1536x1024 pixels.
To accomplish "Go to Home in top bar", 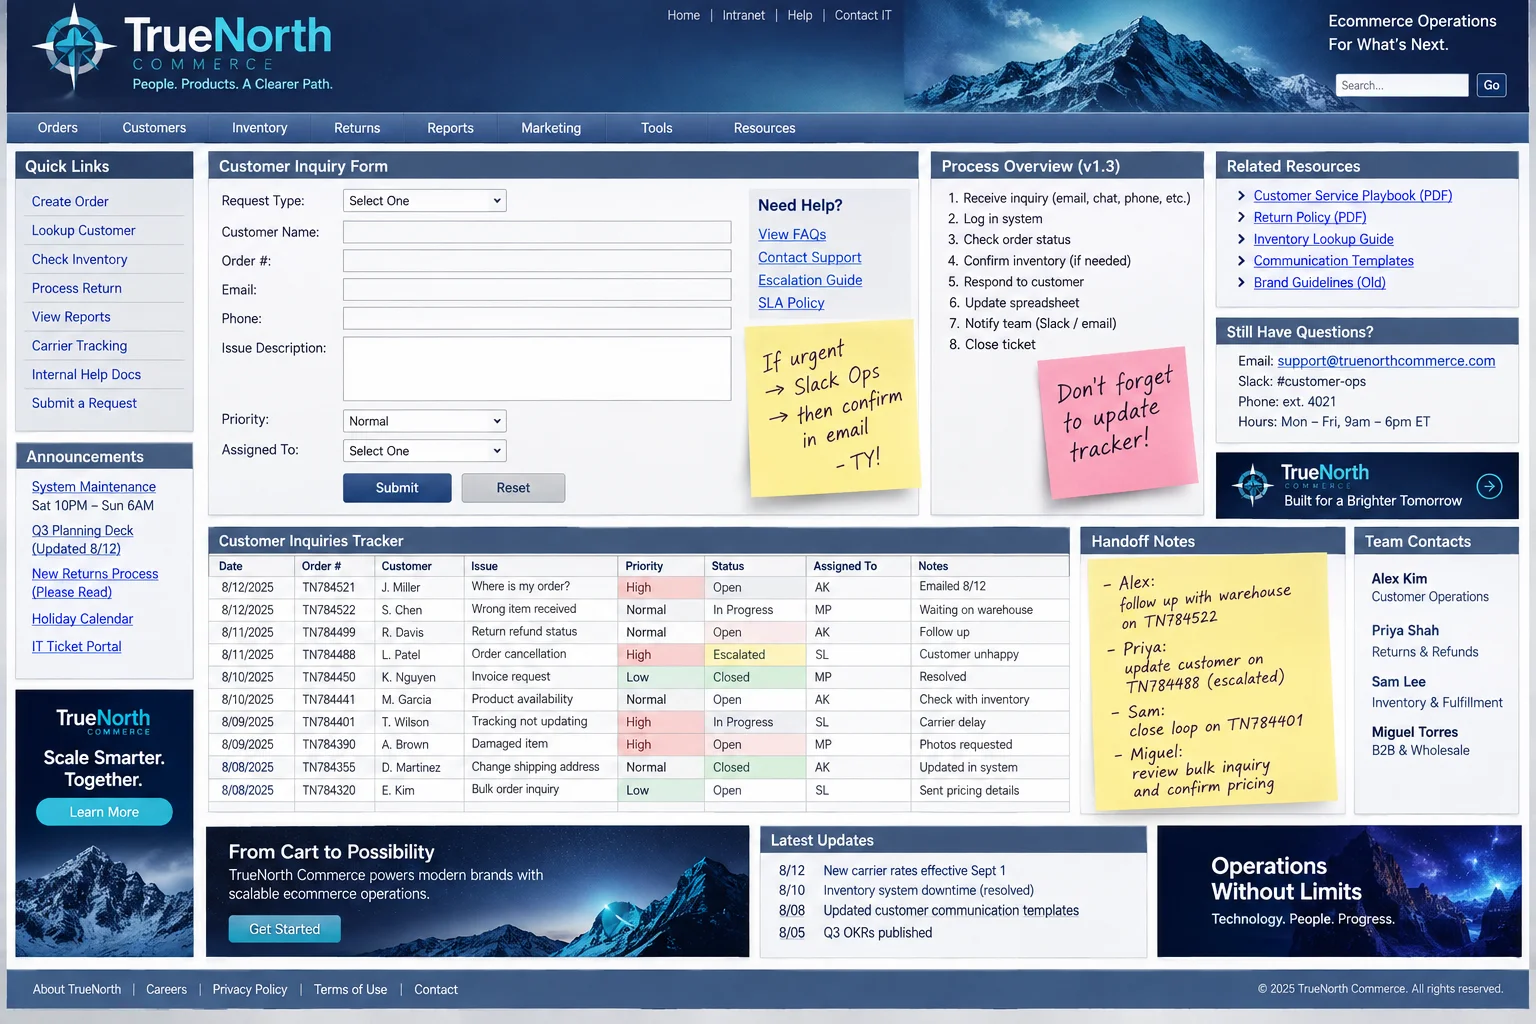I will (x=684, y=15).
